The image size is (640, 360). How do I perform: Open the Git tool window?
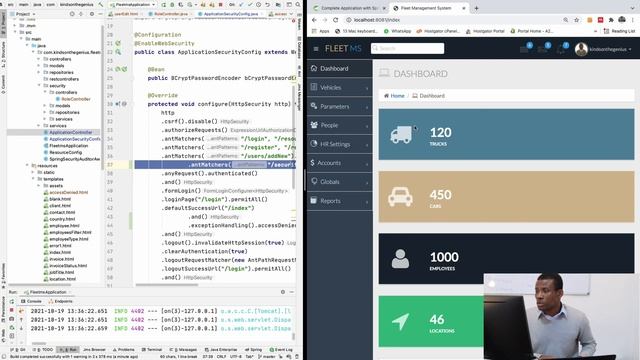(x=18, y=350)
